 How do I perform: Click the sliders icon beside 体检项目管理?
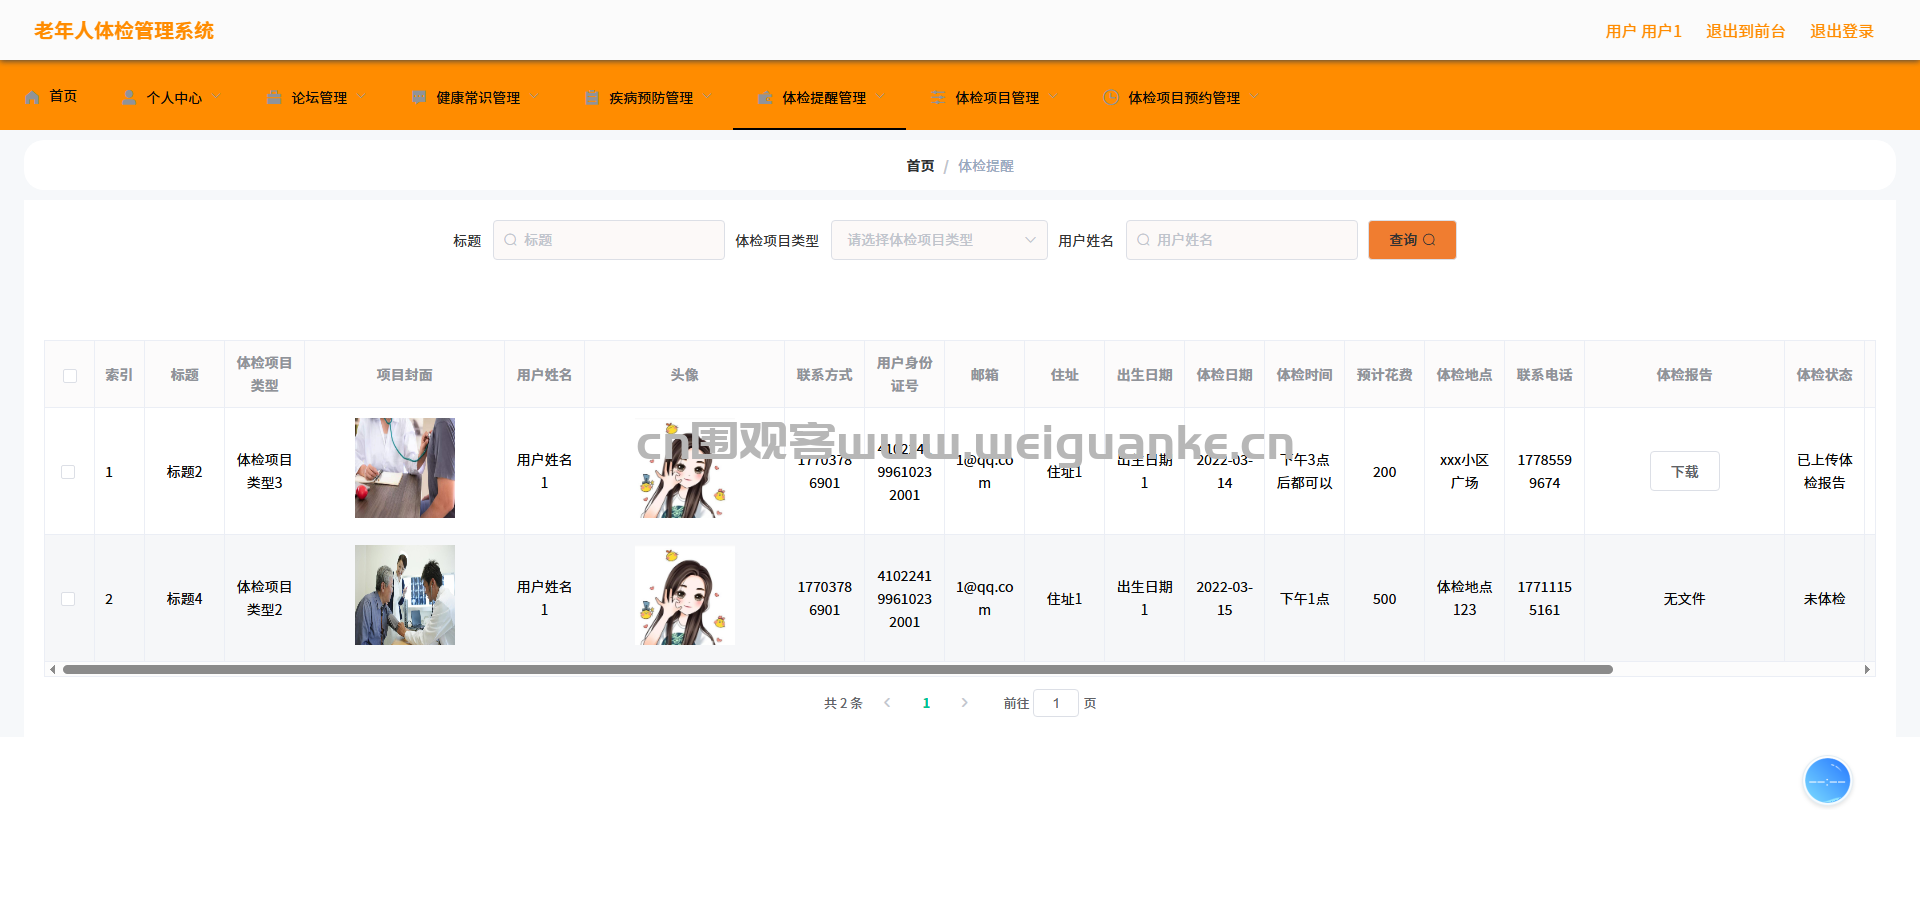pyautogui.click(x=938, y=97)
